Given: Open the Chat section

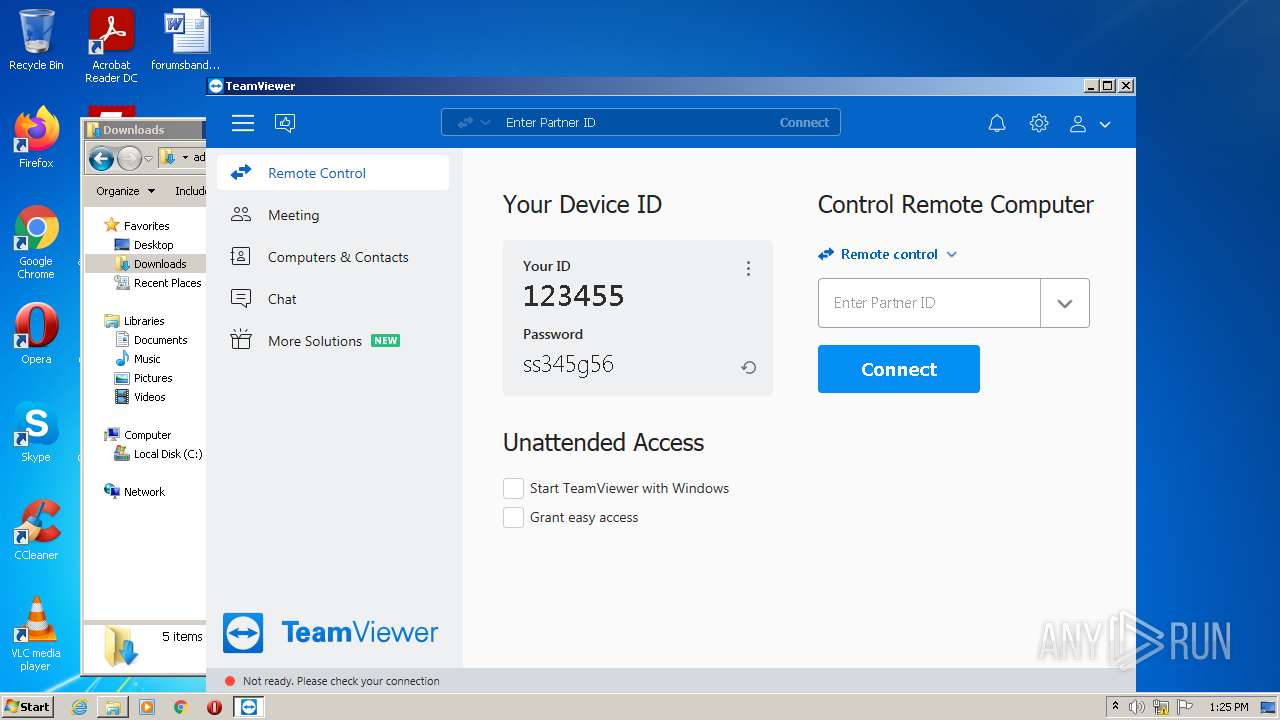Looking at the screenshot, I should click(333, 299).
